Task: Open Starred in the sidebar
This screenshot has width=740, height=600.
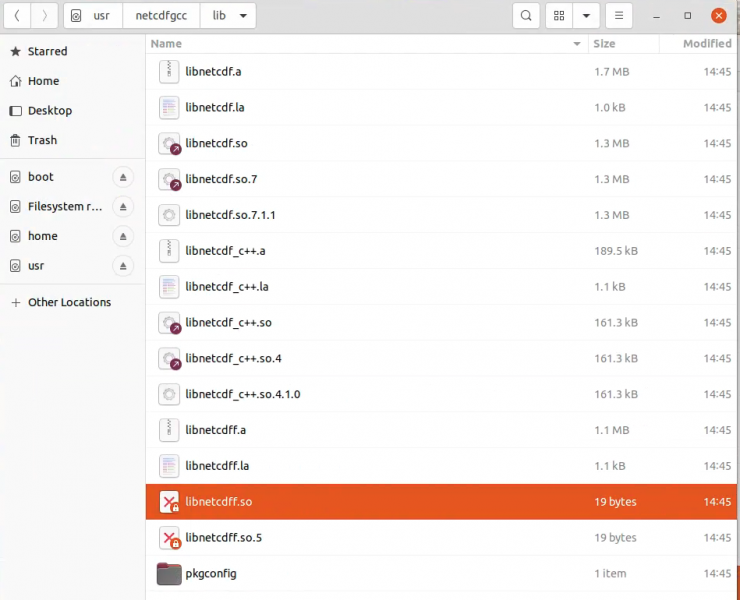Action: [47, 51]
